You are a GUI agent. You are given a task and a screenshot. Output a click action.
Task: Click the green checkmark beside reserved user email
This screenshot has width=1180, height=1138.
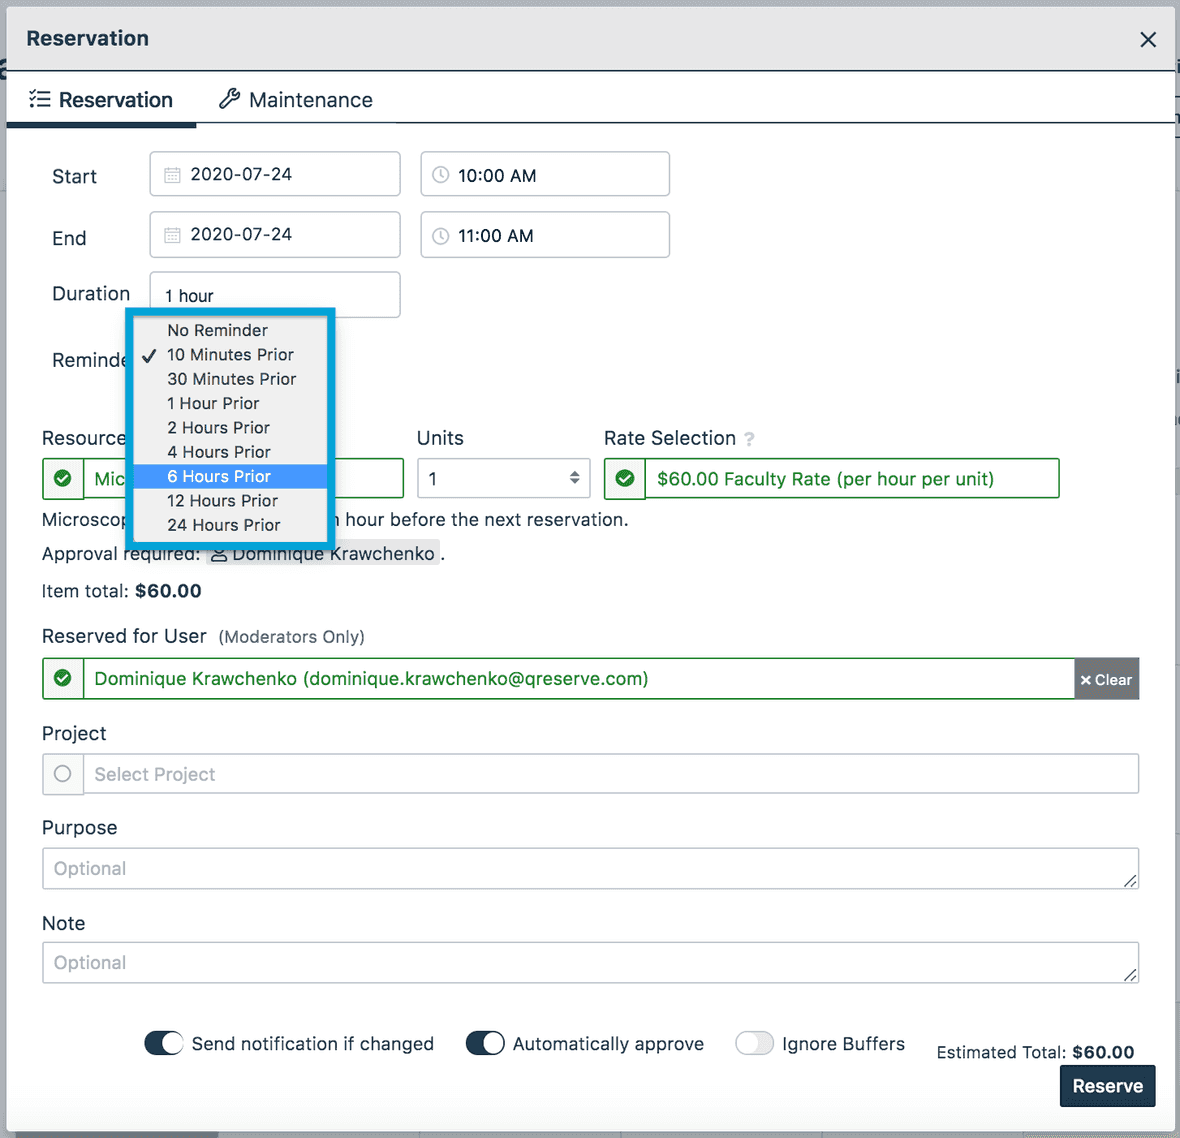point(63,679)
